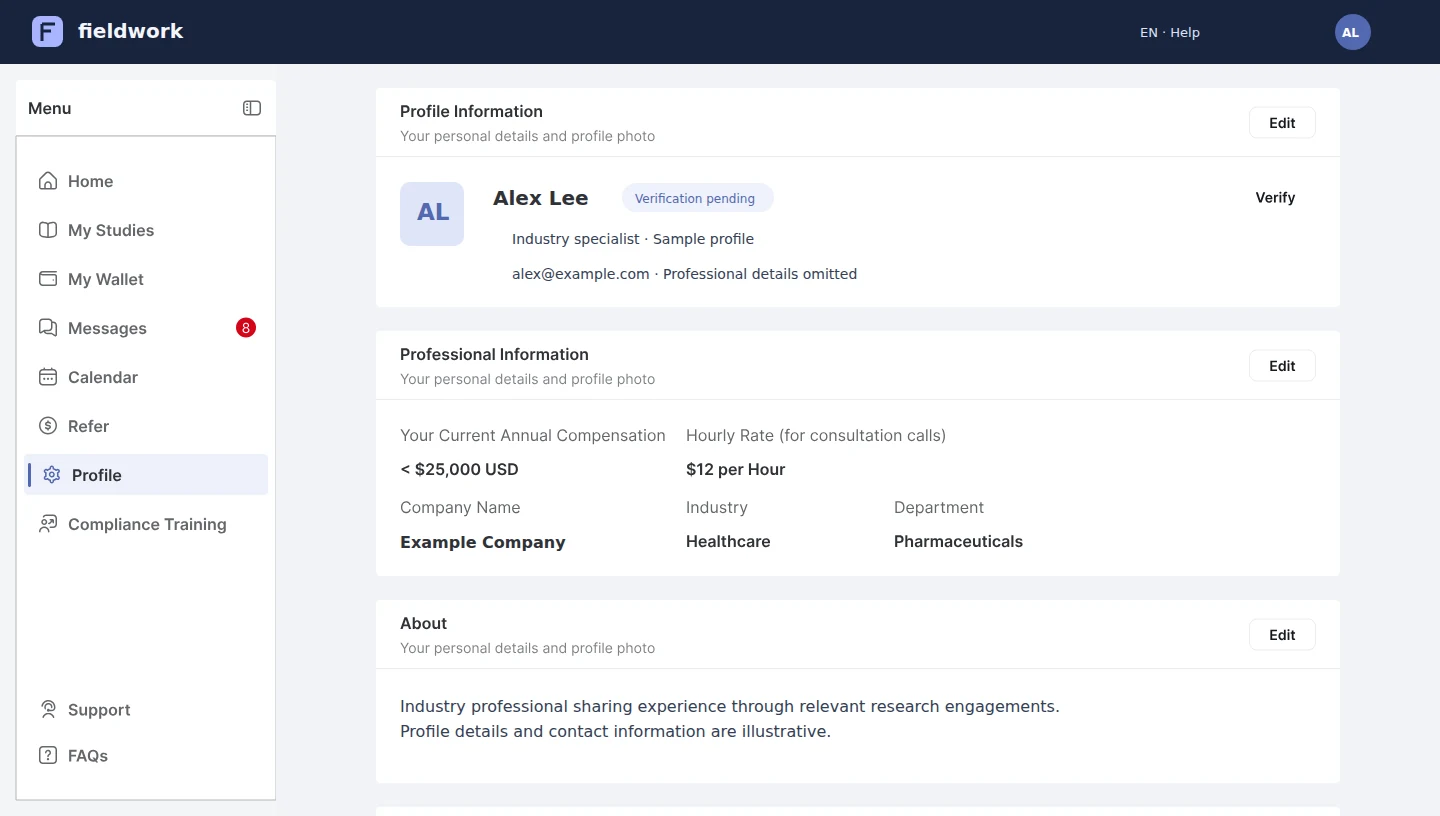Image resolution: width=1440 pixels, height=816 pixels.
Task: Click the My Studies book icon
Action: click(47, 230)
